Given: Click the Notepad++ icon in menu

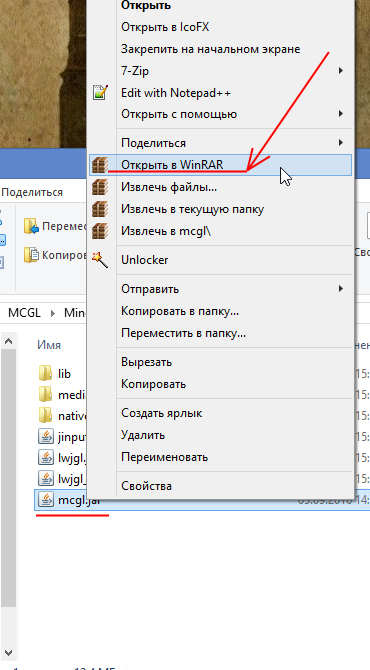Looking at the screenshot, I should tap(101, 92).
